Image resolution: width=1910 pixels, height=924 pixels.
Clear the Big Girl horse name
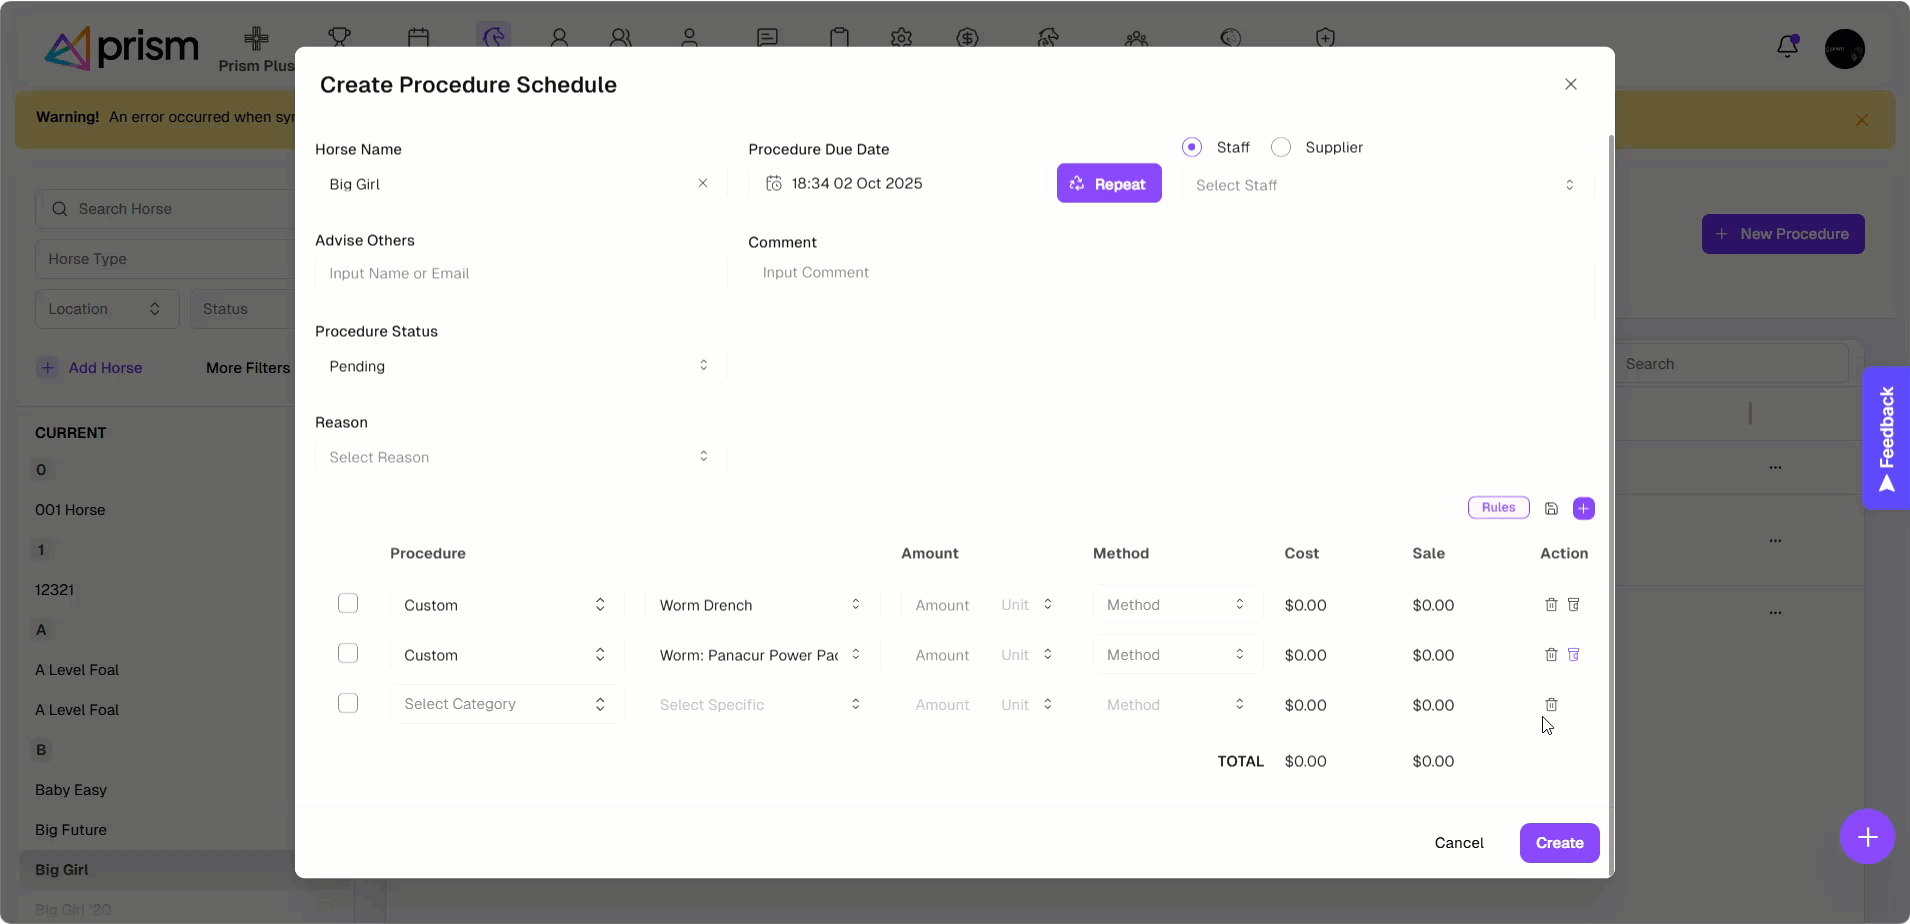point(703,184)
